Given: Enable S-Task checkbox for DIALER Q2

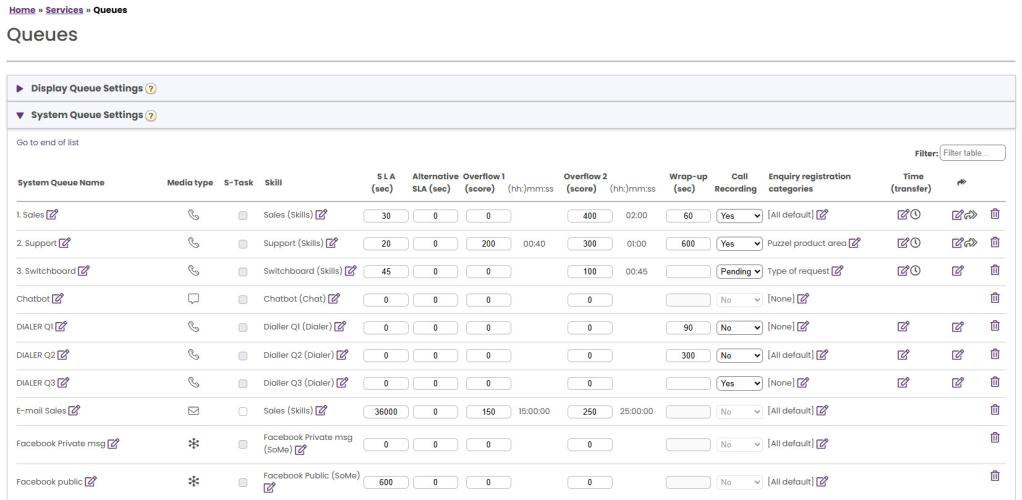Looking at the screenshot, I should click(x=243, y=354).
